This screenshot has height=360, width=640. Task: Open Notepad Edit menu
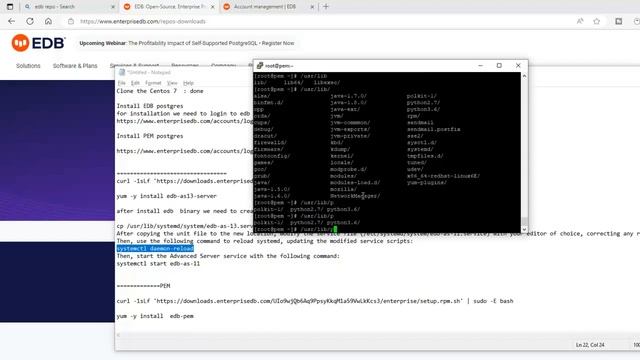click(135, 83)
